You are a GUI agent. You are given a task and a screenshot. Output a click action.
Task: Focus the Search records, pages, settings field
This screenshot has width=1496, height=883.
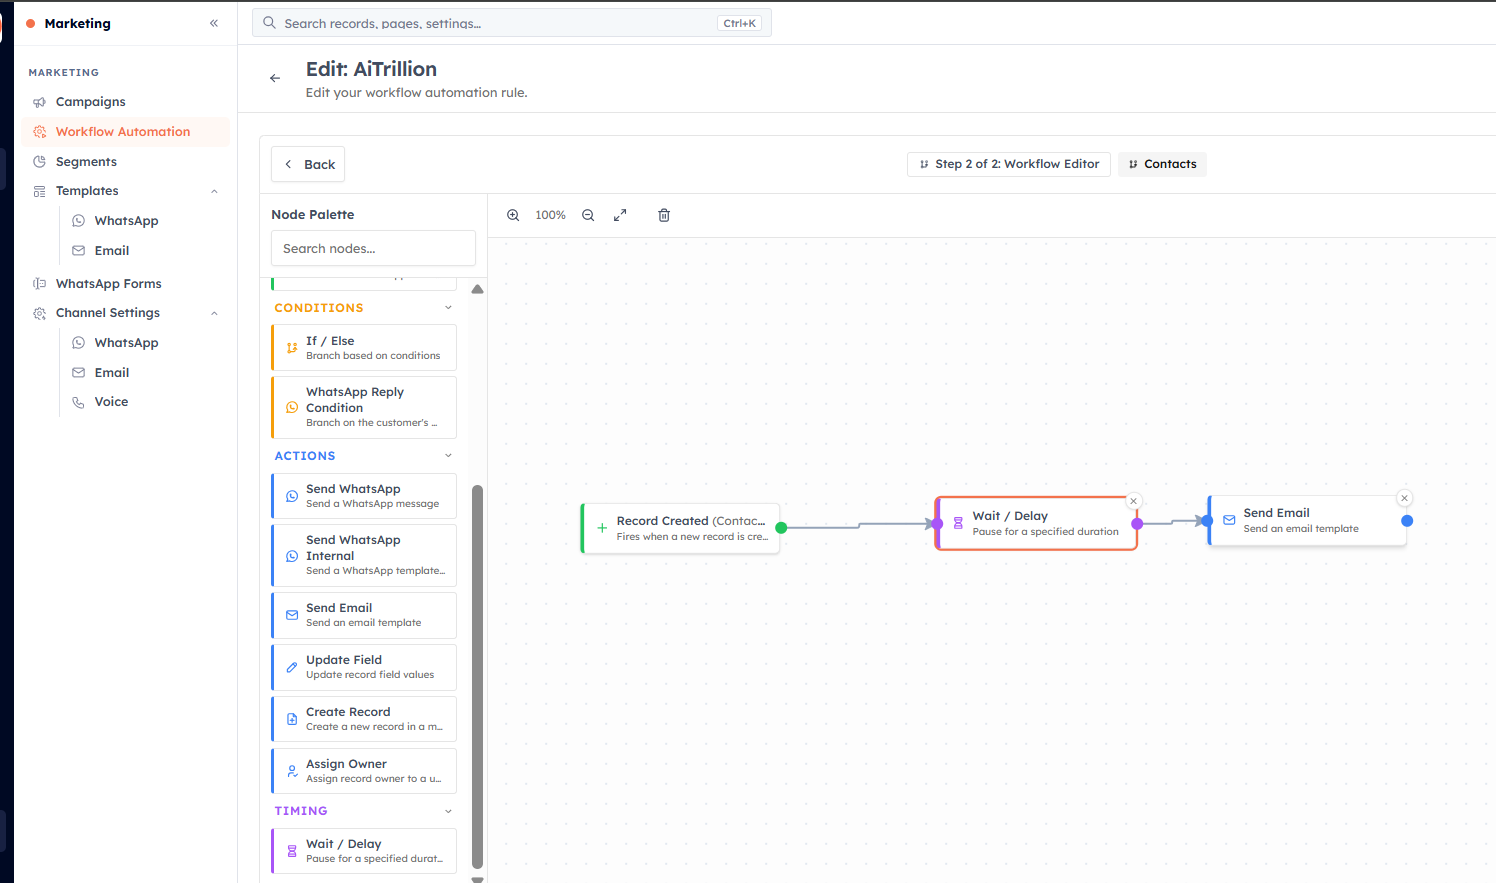[512, 23]
